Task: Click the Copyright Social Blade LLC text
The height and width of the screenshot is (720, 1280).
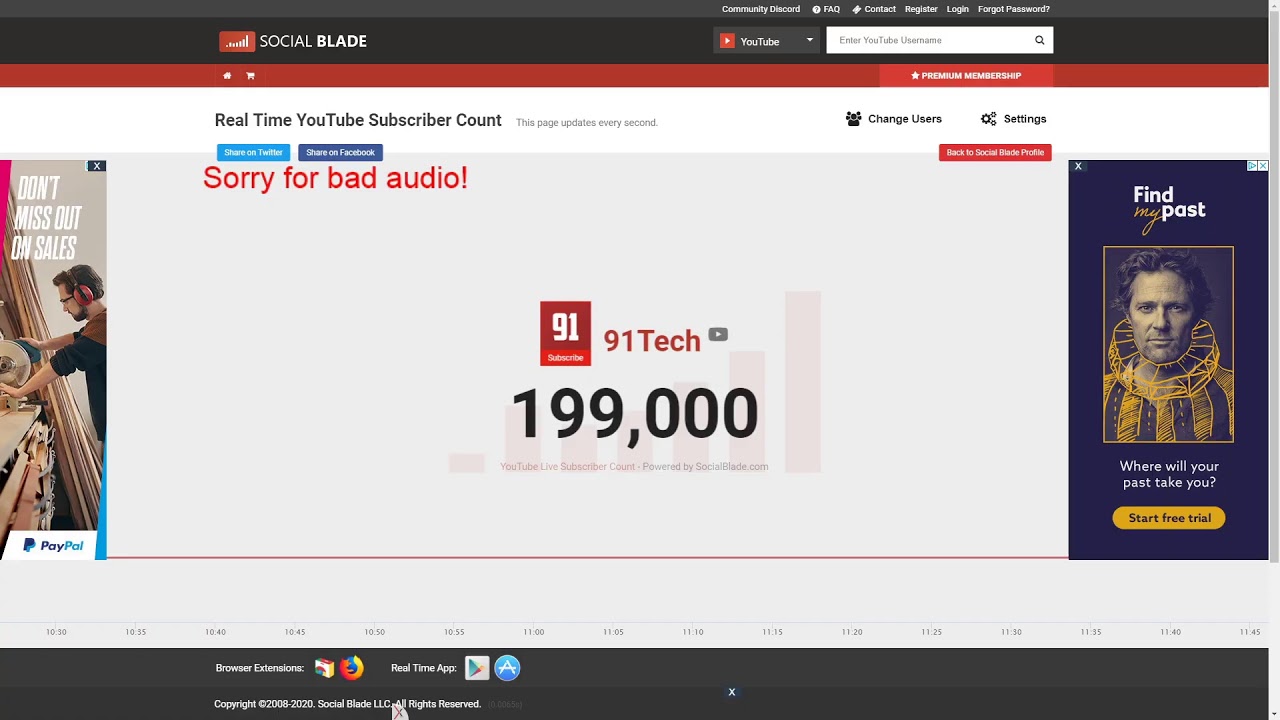Action: click(x=347, y=704)
